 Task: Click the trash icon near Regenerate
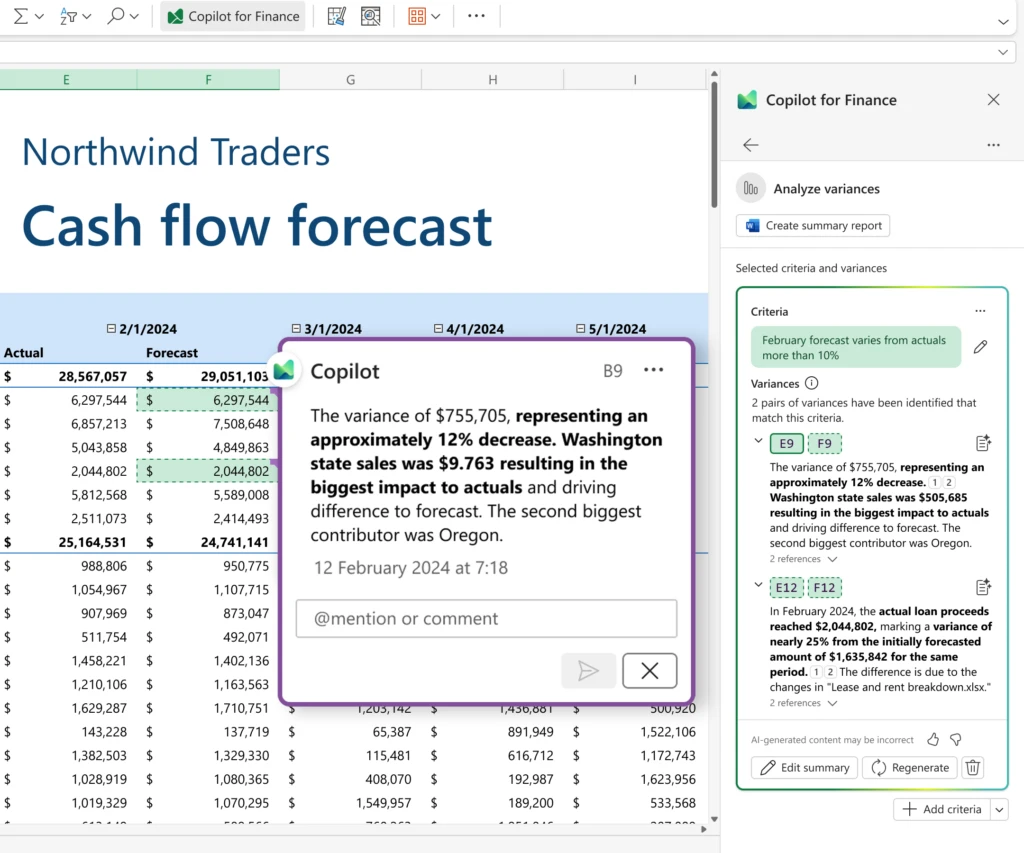tap(972, 767)
